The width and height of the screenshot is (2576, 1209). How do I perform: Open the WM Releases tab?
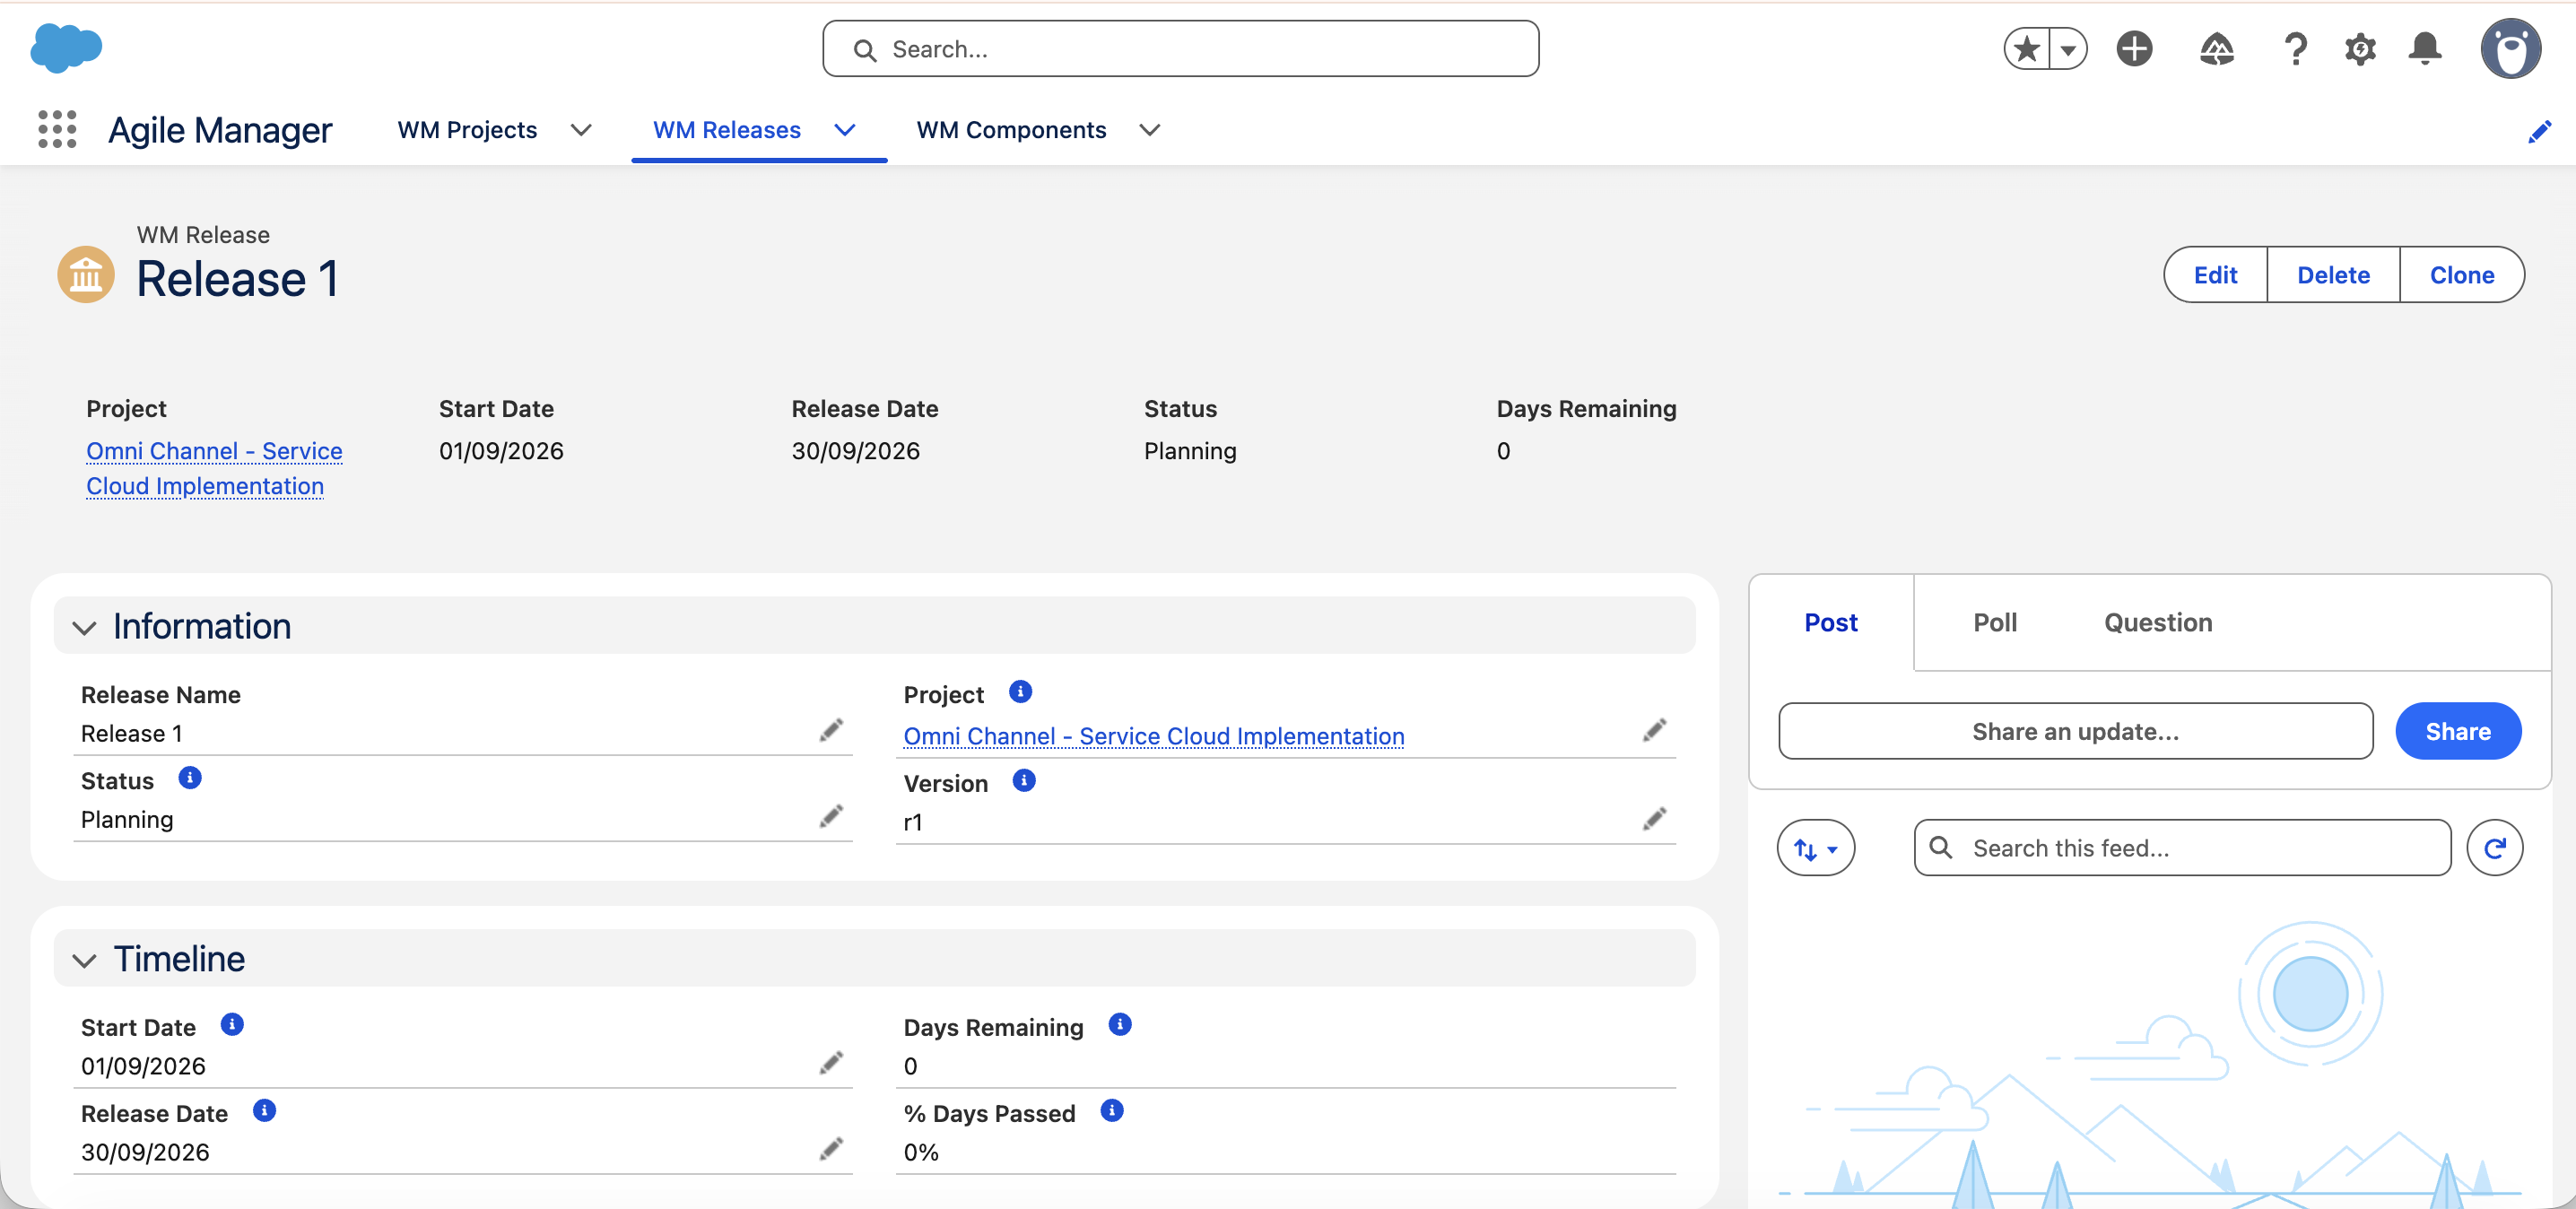click(x=727, y=130)
